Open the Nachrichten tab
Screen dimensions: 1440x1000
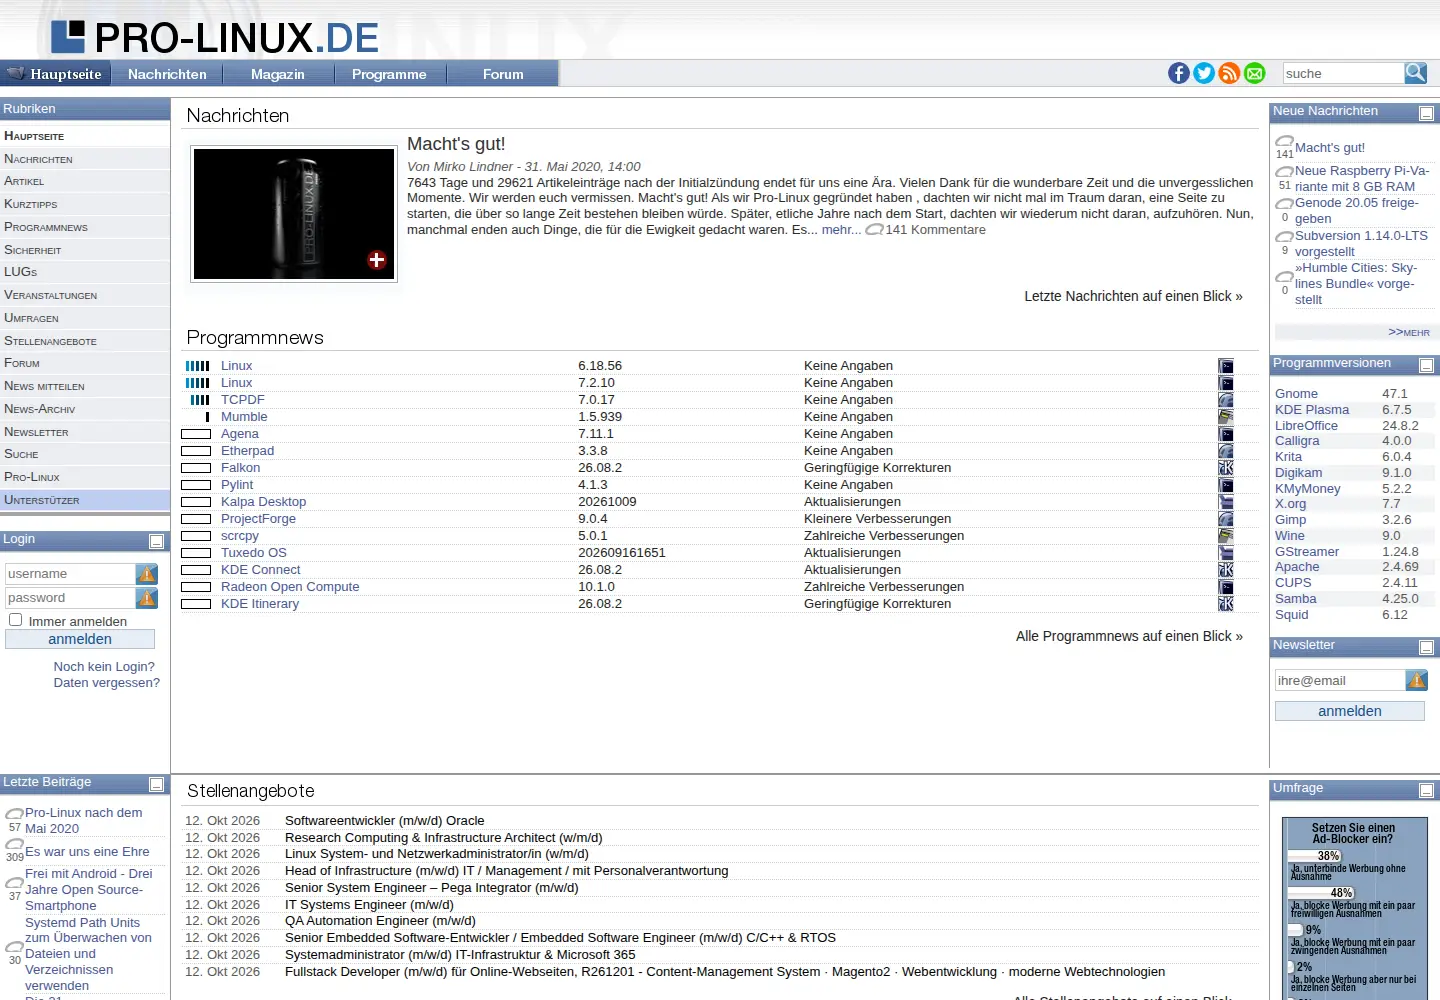[167, 74]
